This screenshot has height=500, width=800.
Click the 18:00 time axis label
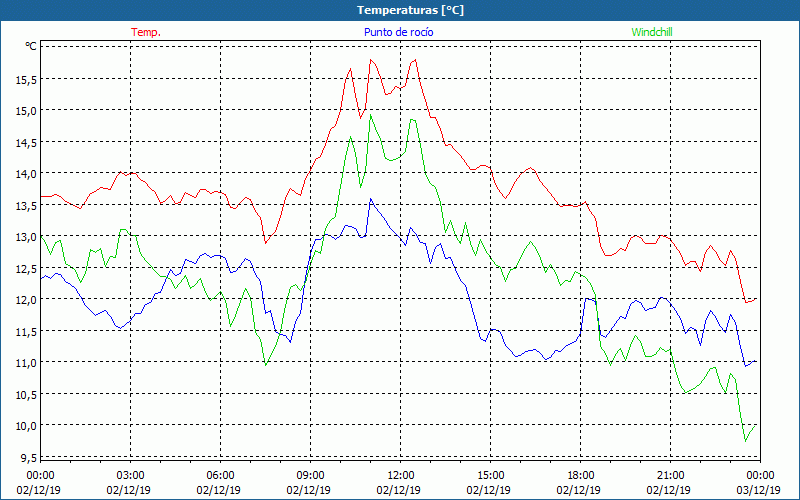[x=581, y=476]
